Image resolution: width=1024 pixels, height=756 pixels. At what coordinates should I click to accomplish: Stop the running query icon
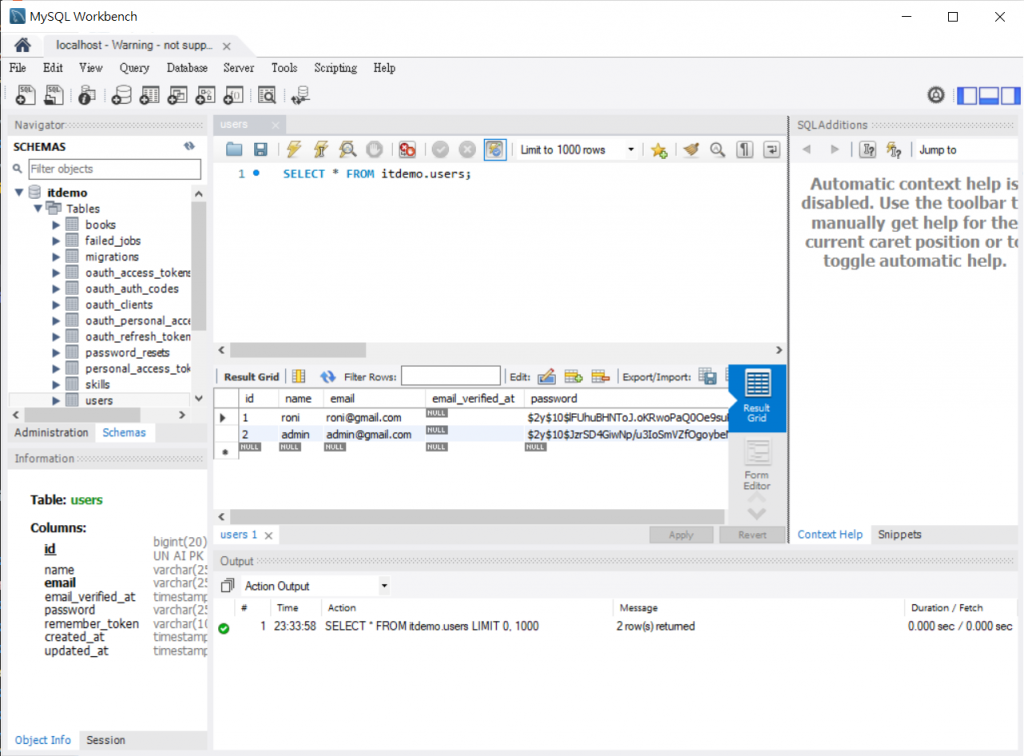pos(374,150)
